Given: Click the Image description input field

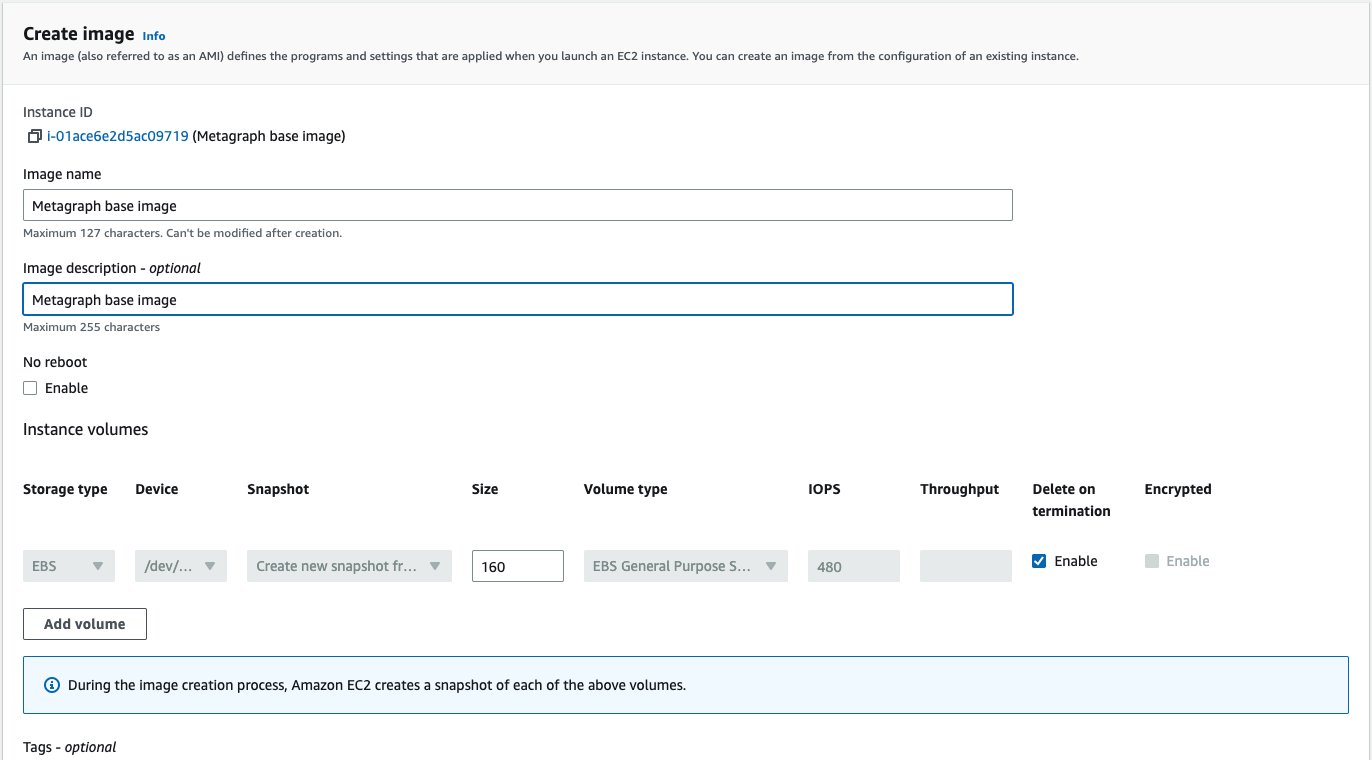Looking at the screenshot, I should click(x=518, y=299).
